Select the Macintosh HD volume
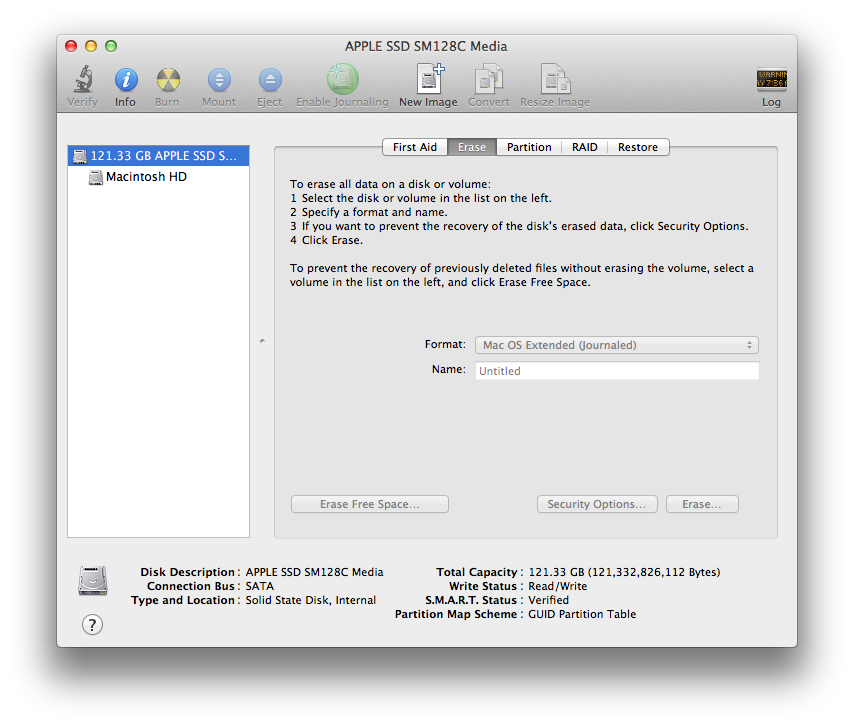Image resolution: width=854 pixels, height=726 pixels. coord(158,177)
